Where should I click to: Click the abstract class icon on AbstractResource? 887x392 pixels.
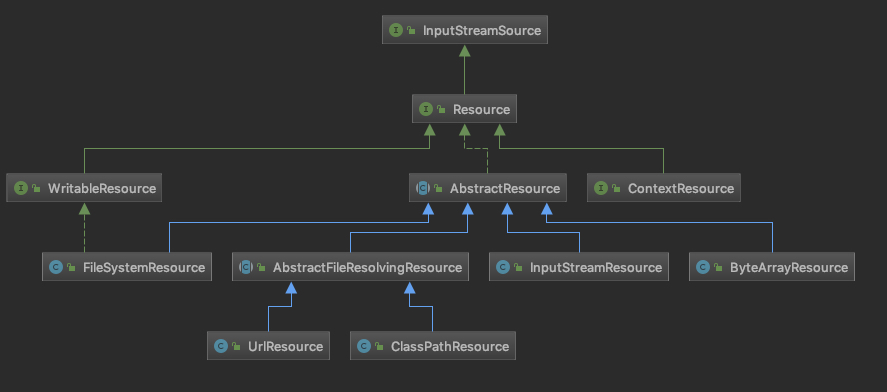pos(423,188)
